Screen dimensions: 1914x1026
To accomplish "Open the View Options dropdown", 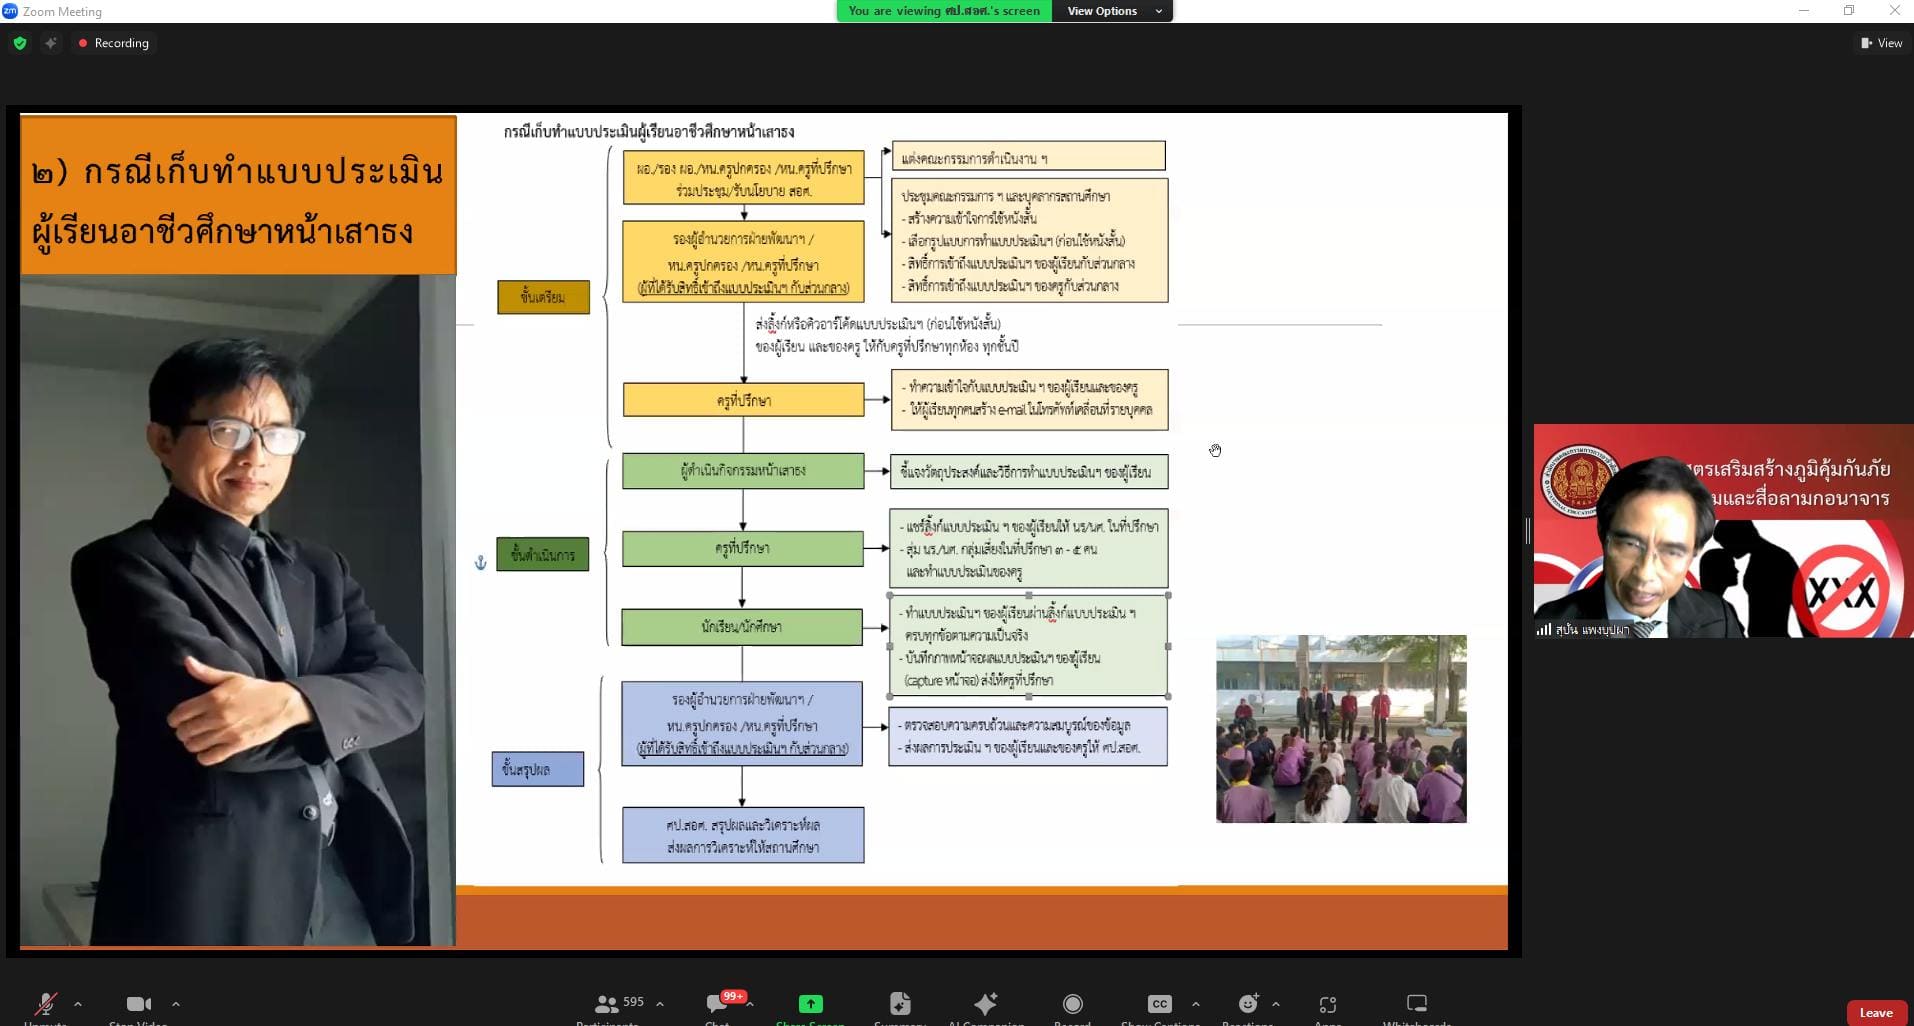I will (1113, 11).
